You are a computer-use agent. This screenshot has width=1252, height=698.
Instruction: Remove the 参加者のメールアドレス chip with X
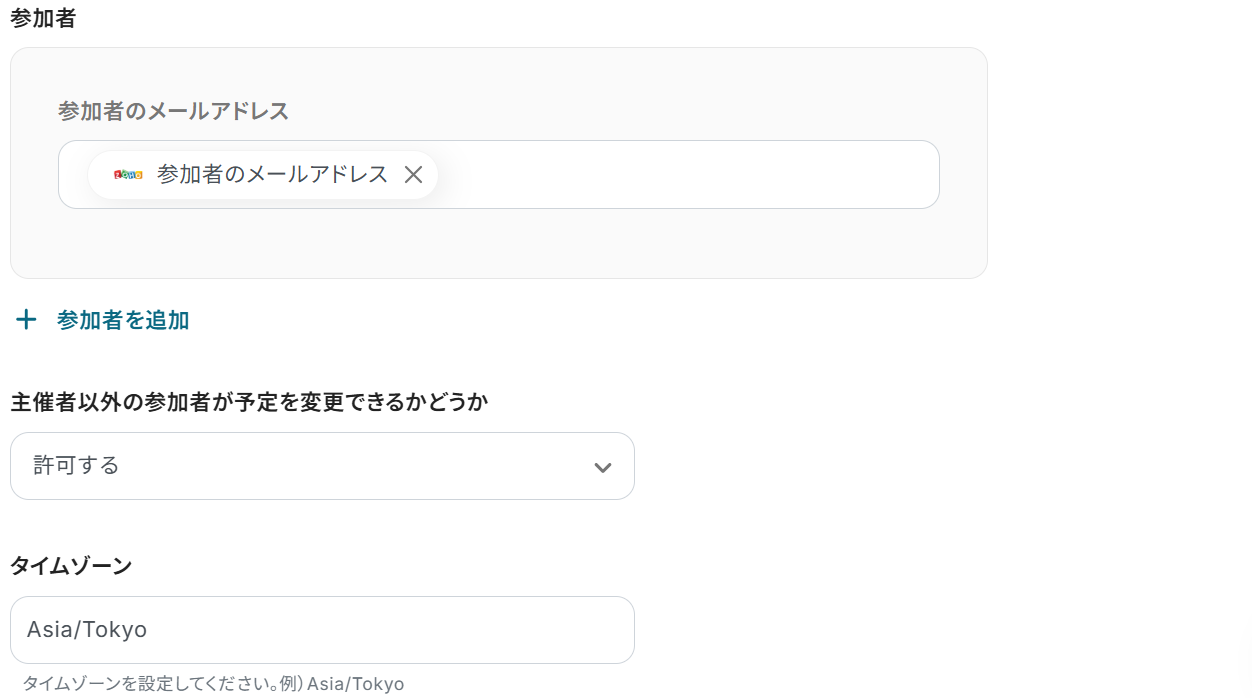(x=413, y=175)
